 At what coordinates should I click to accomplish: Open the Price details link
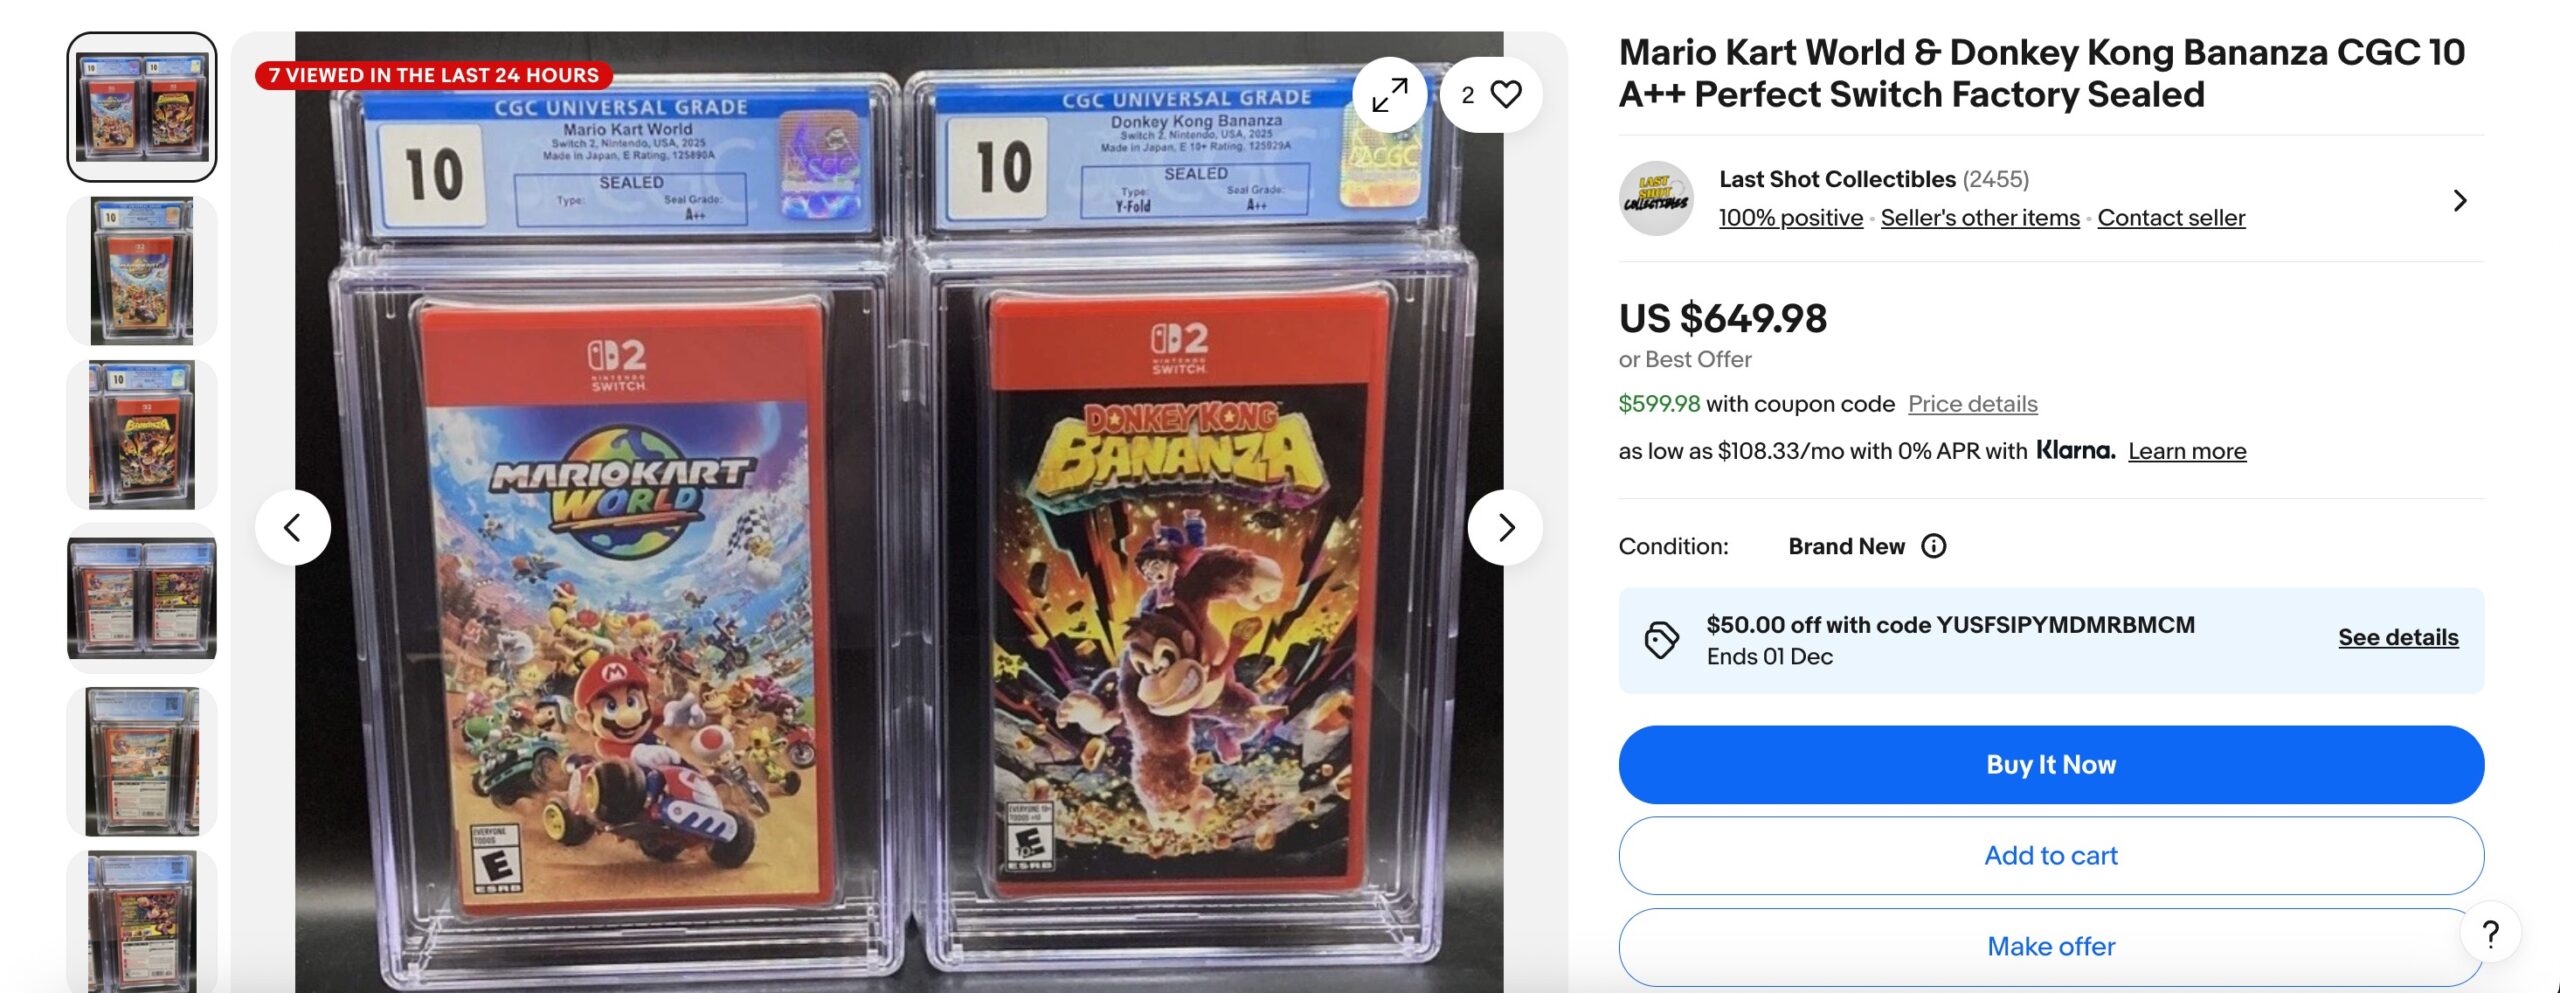(x=1972, y=404)
